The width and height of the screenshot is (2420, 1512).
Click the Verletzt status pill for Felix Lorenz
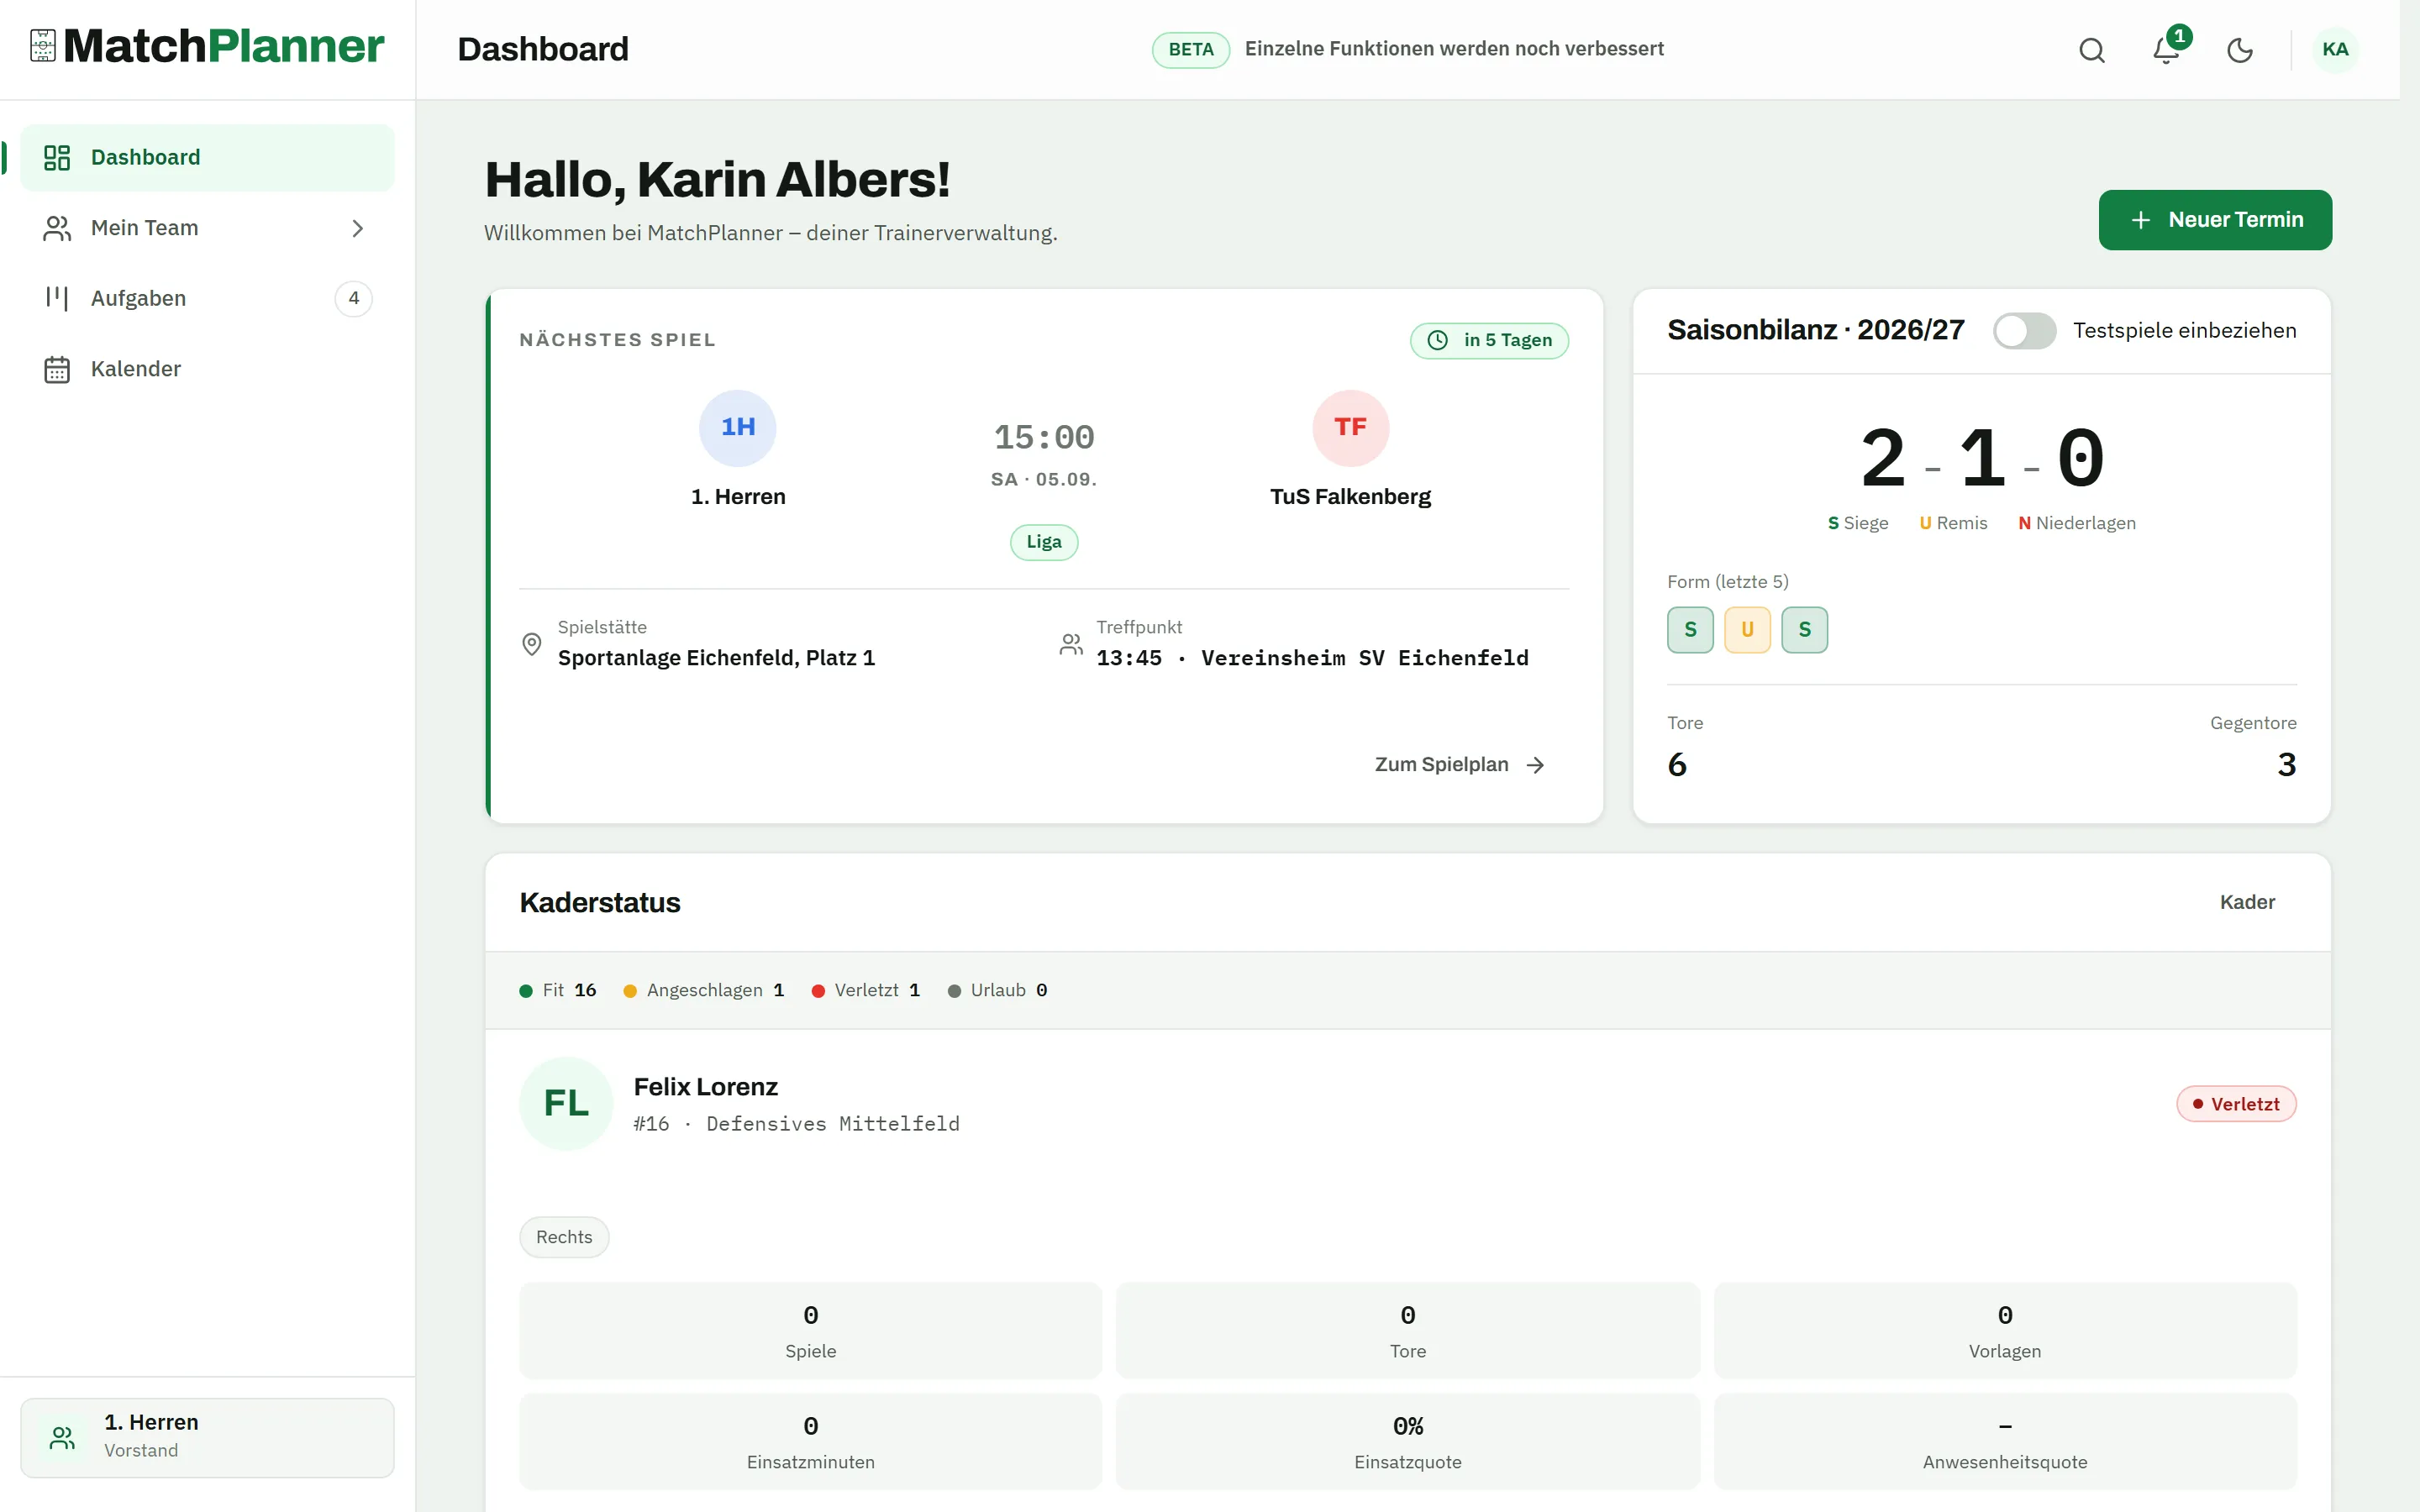(2236, 1104)
